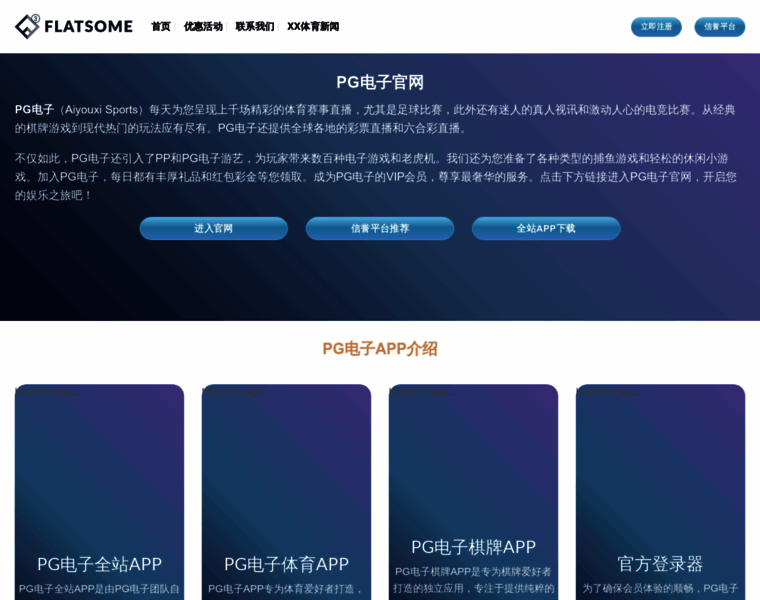Open the PG电子棋牌APP card
The image size is (760, 600).
click(474, 492)
